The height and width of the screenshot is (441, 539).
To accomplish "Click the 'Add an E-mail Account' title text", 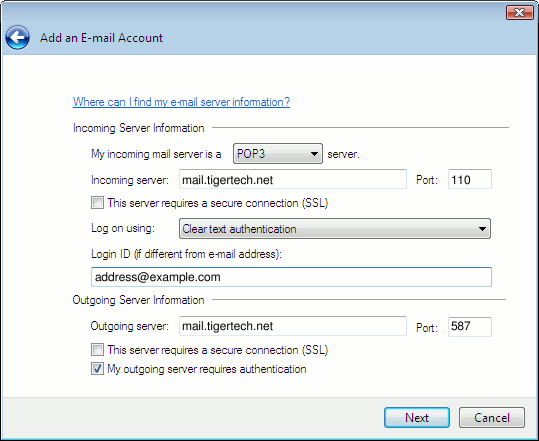I will pyautogui.click(x=101, y=38).
